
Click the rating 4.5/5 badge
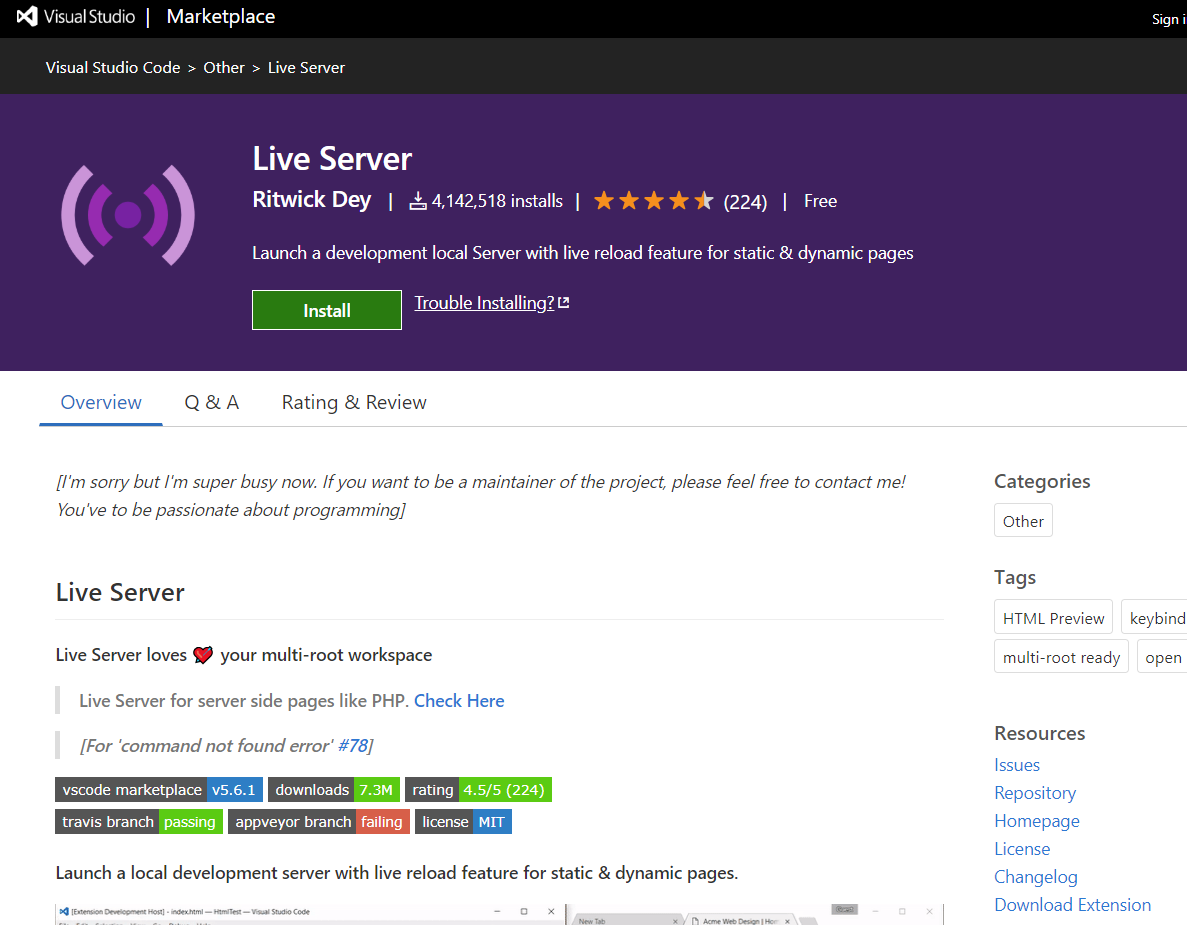click(478, 790)
